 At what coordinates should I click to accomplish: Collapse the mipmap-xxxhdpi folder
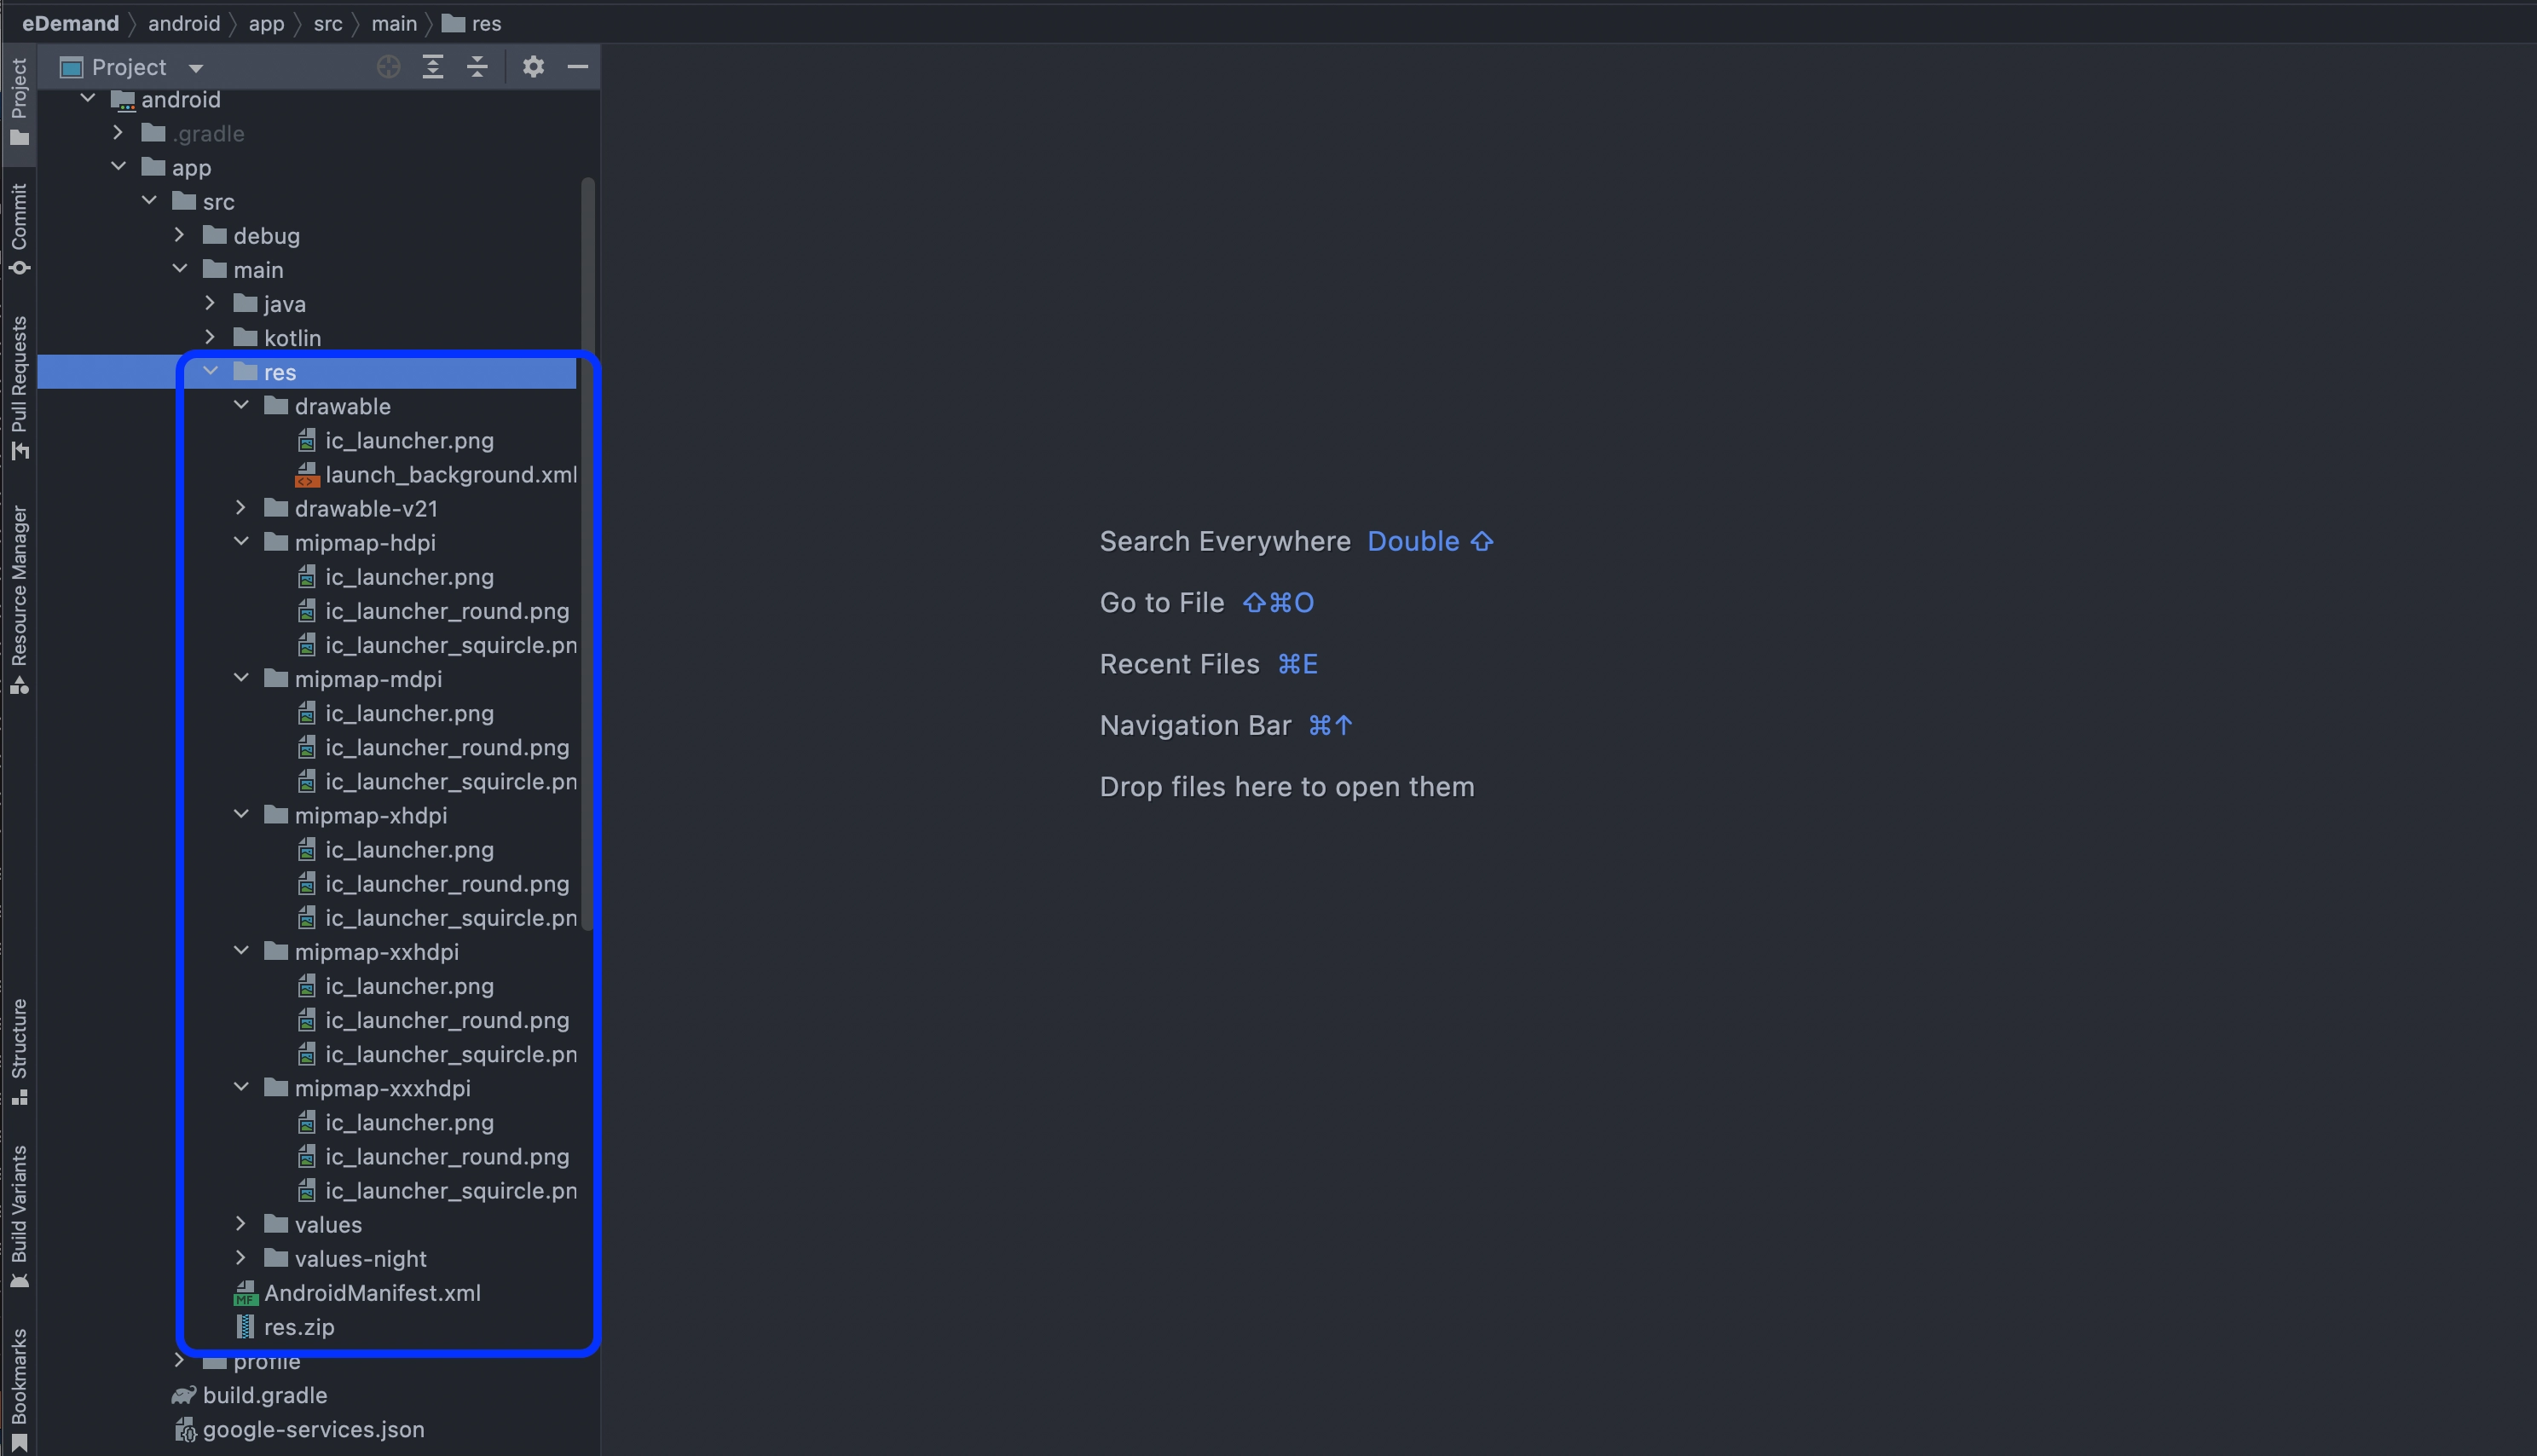click(x=241, y=1087)
